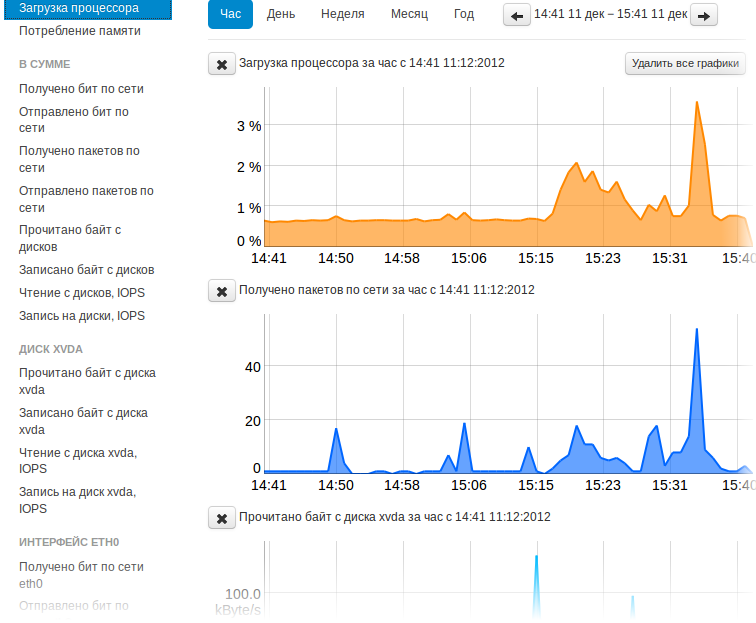Screen dimensions: 756x623
Task: Select Загрузка процессора sidebar item
Action: click(80, 8)
